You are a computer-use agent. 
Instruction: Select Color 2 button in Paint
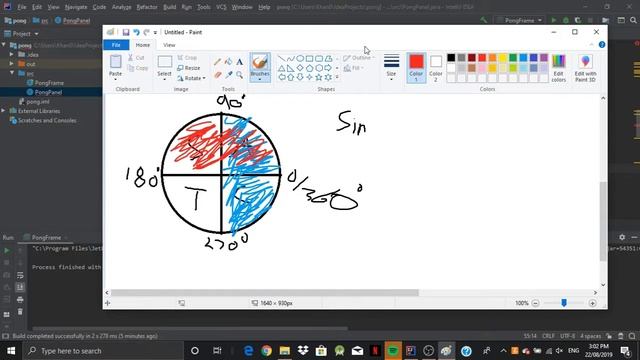point(436,68)
